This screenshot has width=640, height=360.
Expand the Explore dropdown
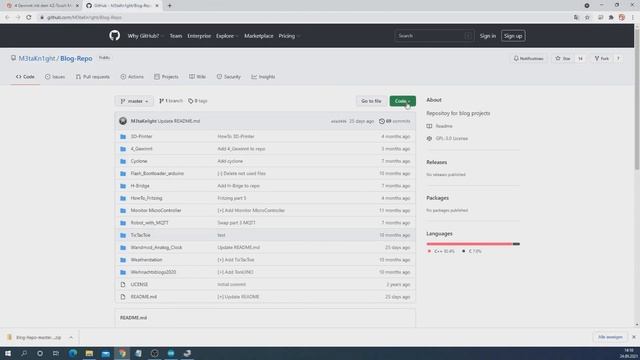(227, 36)
